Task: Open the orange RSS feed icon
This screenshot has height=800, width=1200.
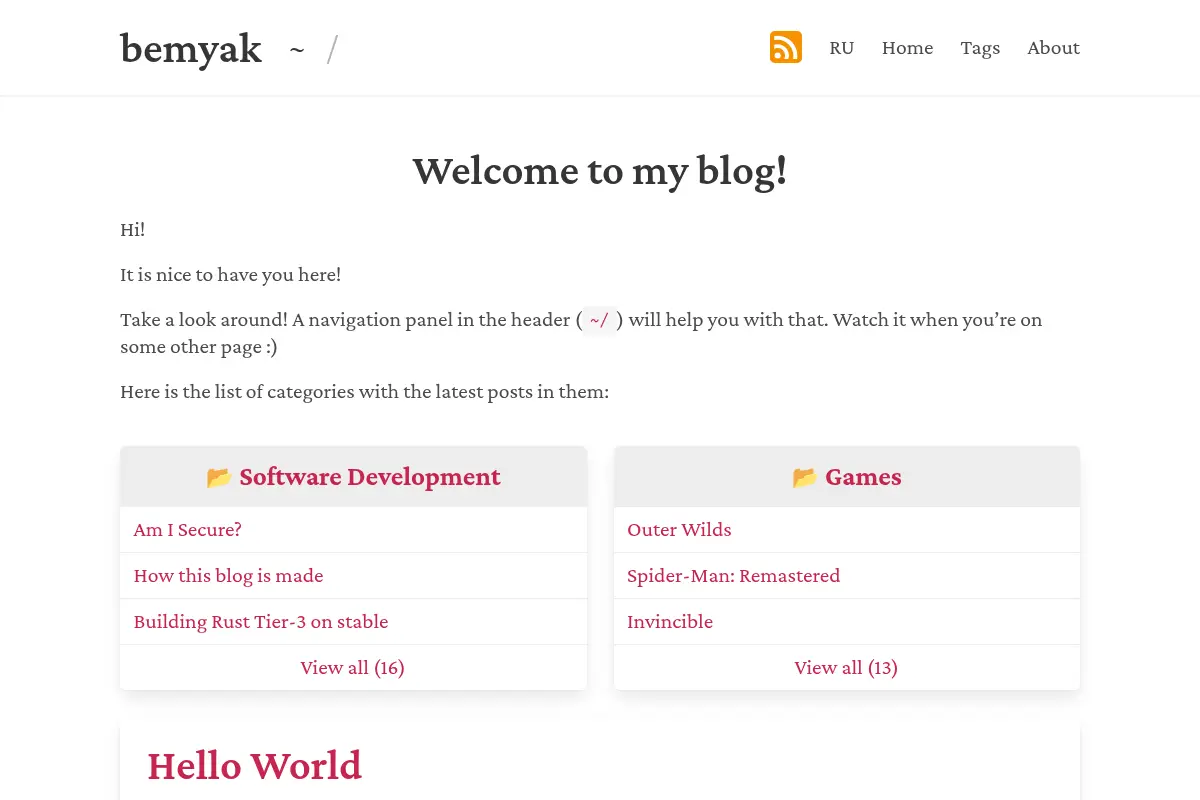Action: tap(786, 47)
